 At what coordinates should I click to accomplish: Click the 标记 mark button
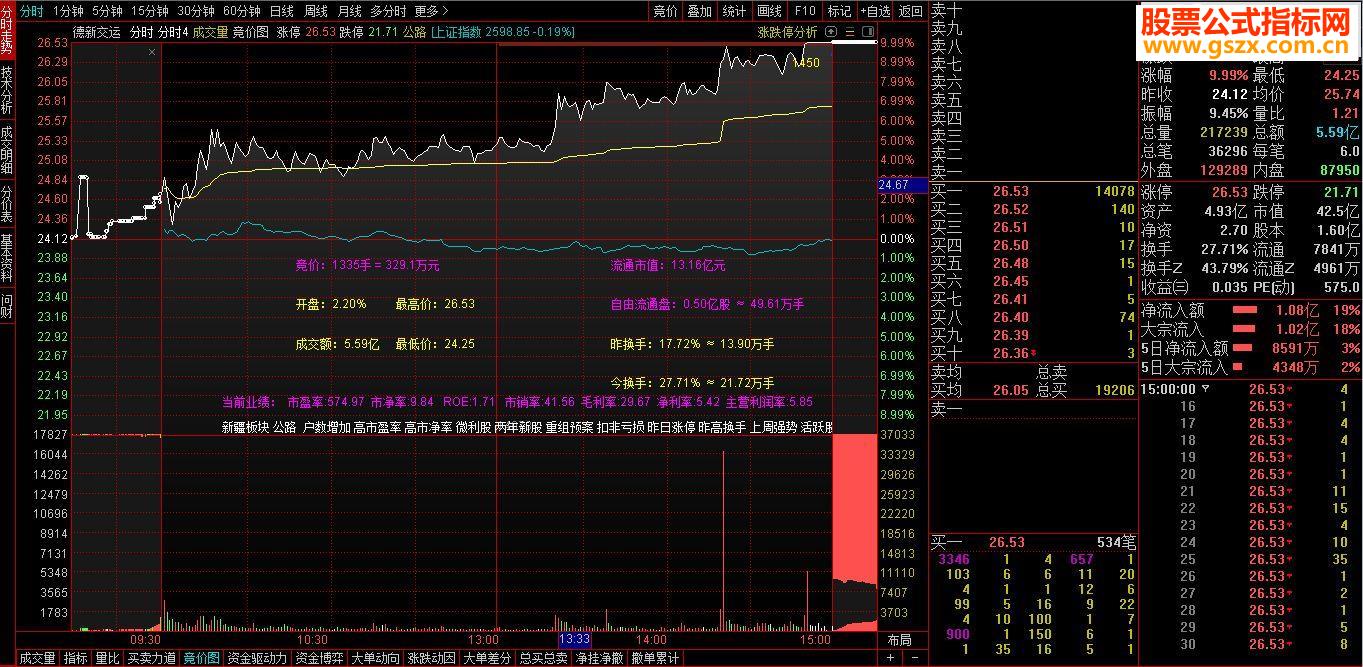(839, 11)
